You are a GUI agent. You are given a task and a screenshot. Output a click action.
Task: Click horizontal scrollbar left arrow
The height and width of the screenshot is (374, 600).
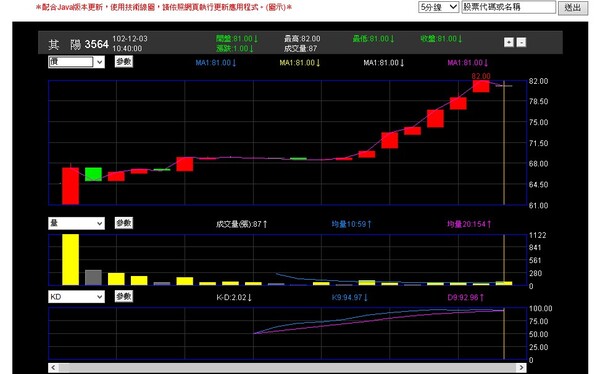pyautogui.click(x=53, y=367)
